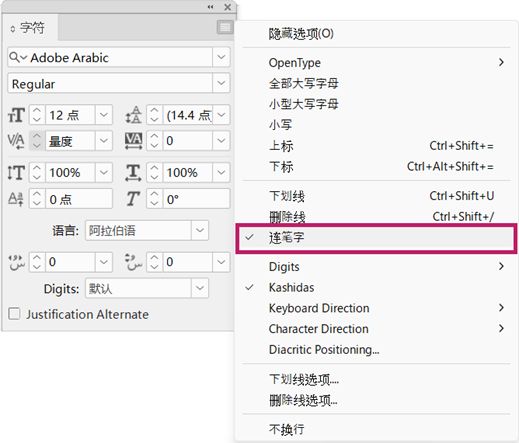Screen dimensions: 519x443
Task: Click the tracking stepper arrows
Action: coord(154,141)
